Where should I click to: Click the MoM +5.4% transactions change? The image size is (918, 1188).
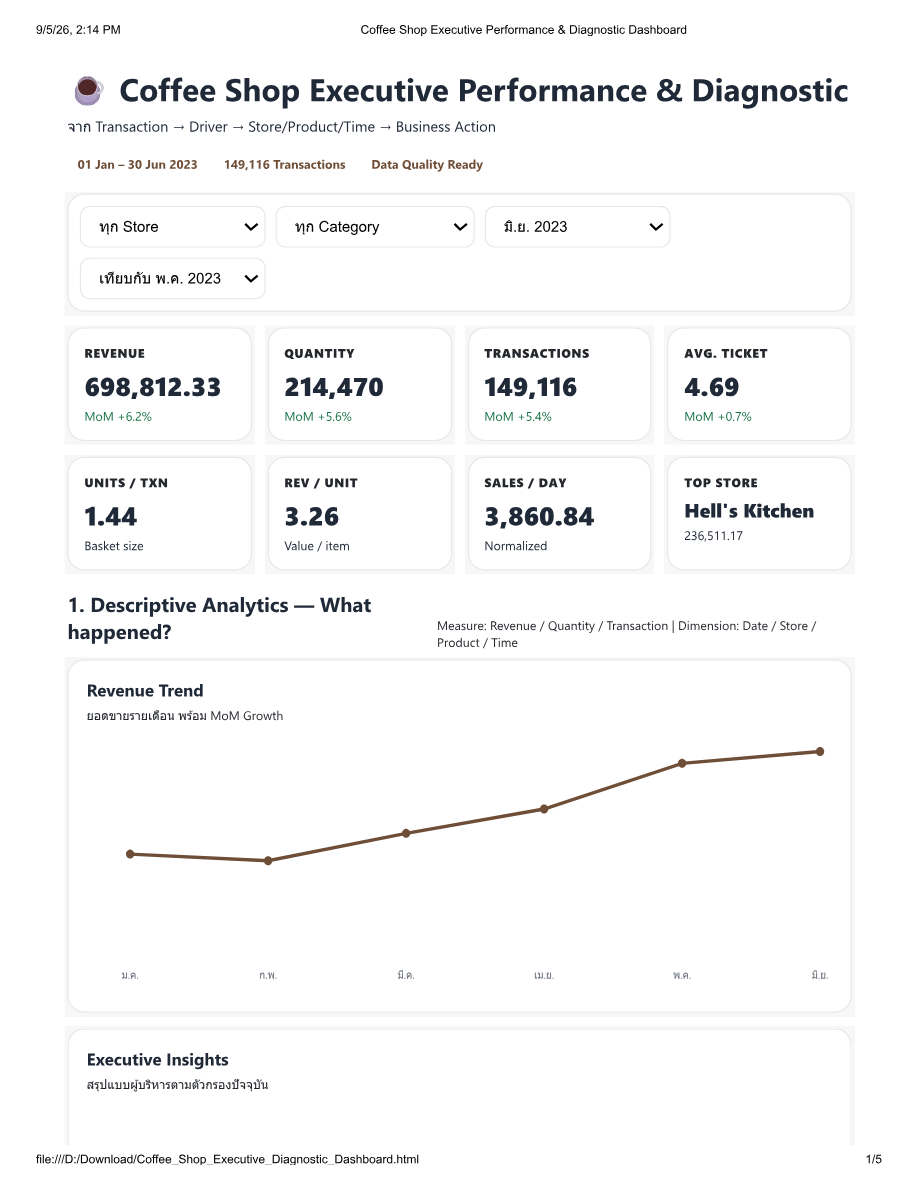(518, 417)
